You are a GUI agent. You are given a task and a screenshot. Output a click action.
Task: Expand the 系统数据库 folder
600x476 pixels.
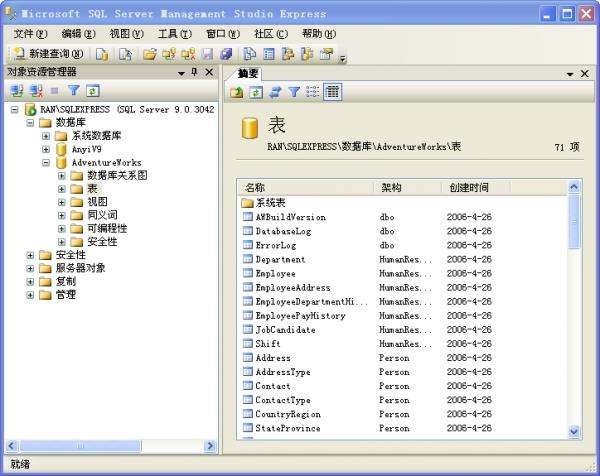[x=46, y=136]
